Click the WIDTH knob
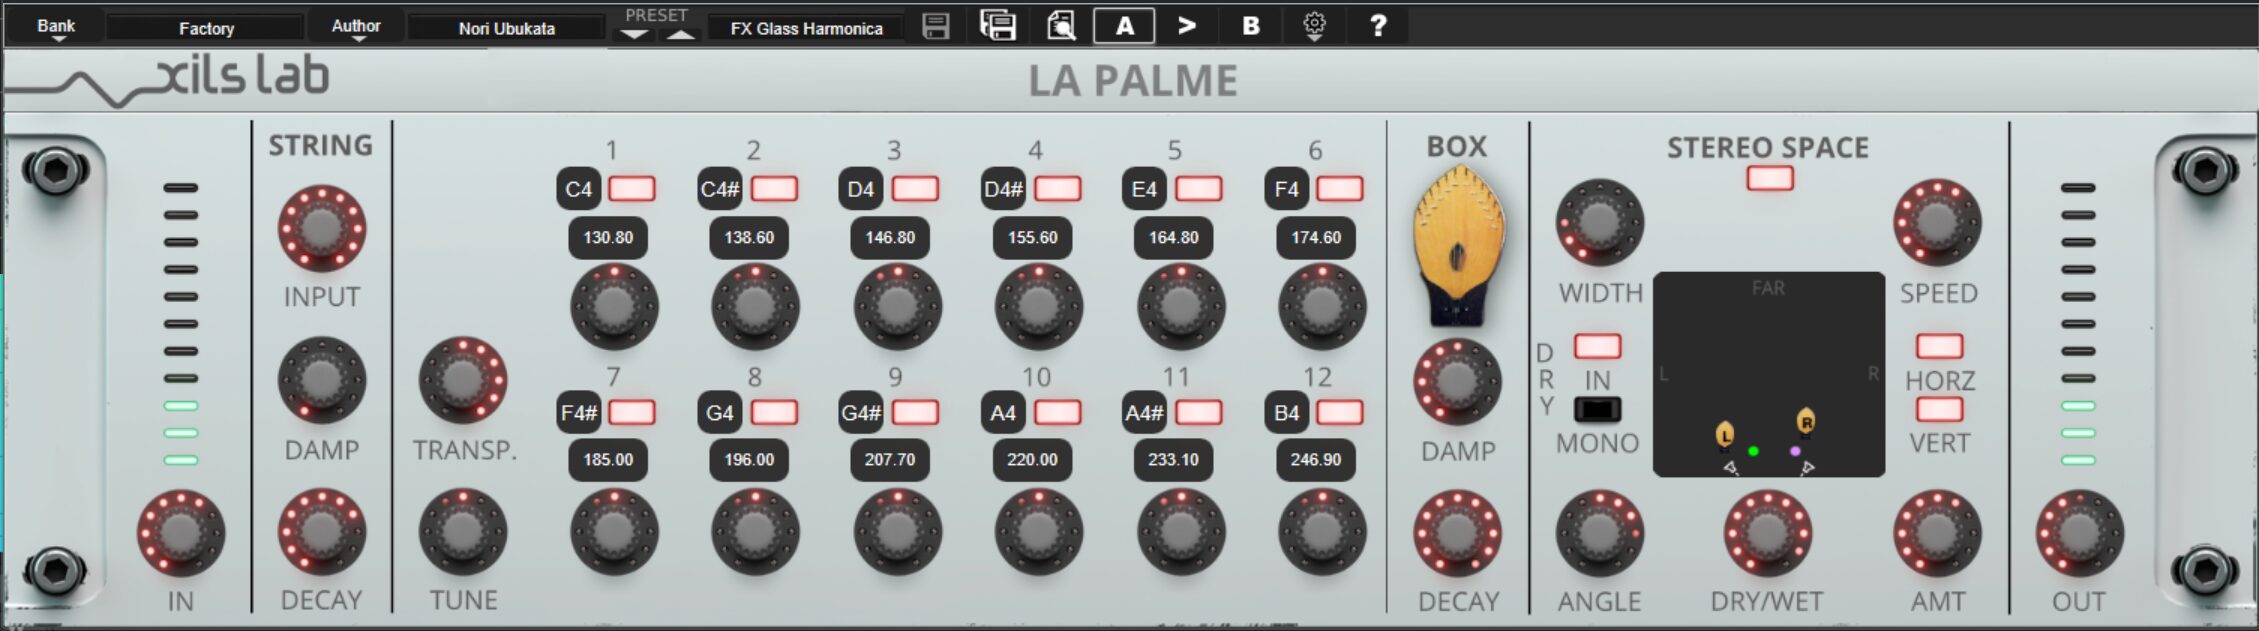Screen dimensions: 2259x631 (1600, 223)
